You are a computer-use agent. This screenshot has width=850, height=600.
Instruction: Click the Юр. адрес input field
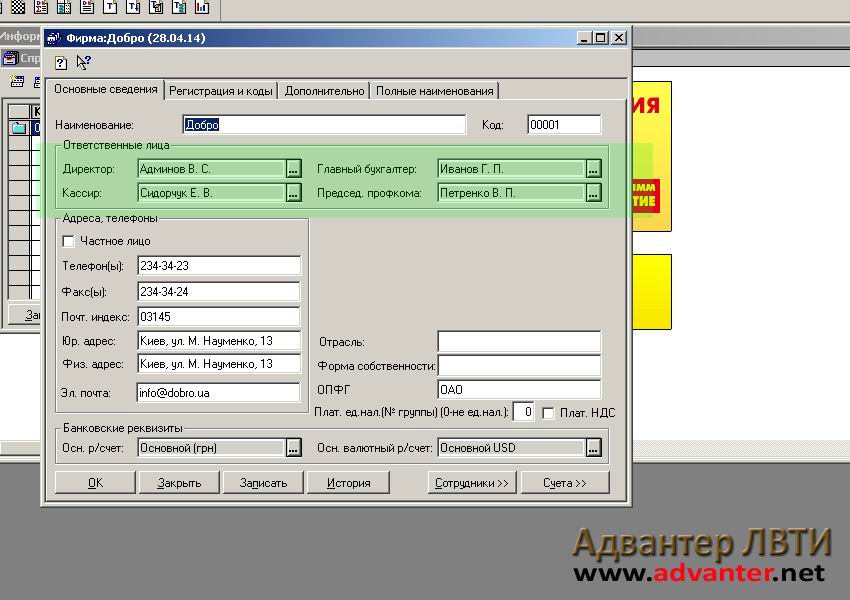pyautogui.click(x=219, y=341)
